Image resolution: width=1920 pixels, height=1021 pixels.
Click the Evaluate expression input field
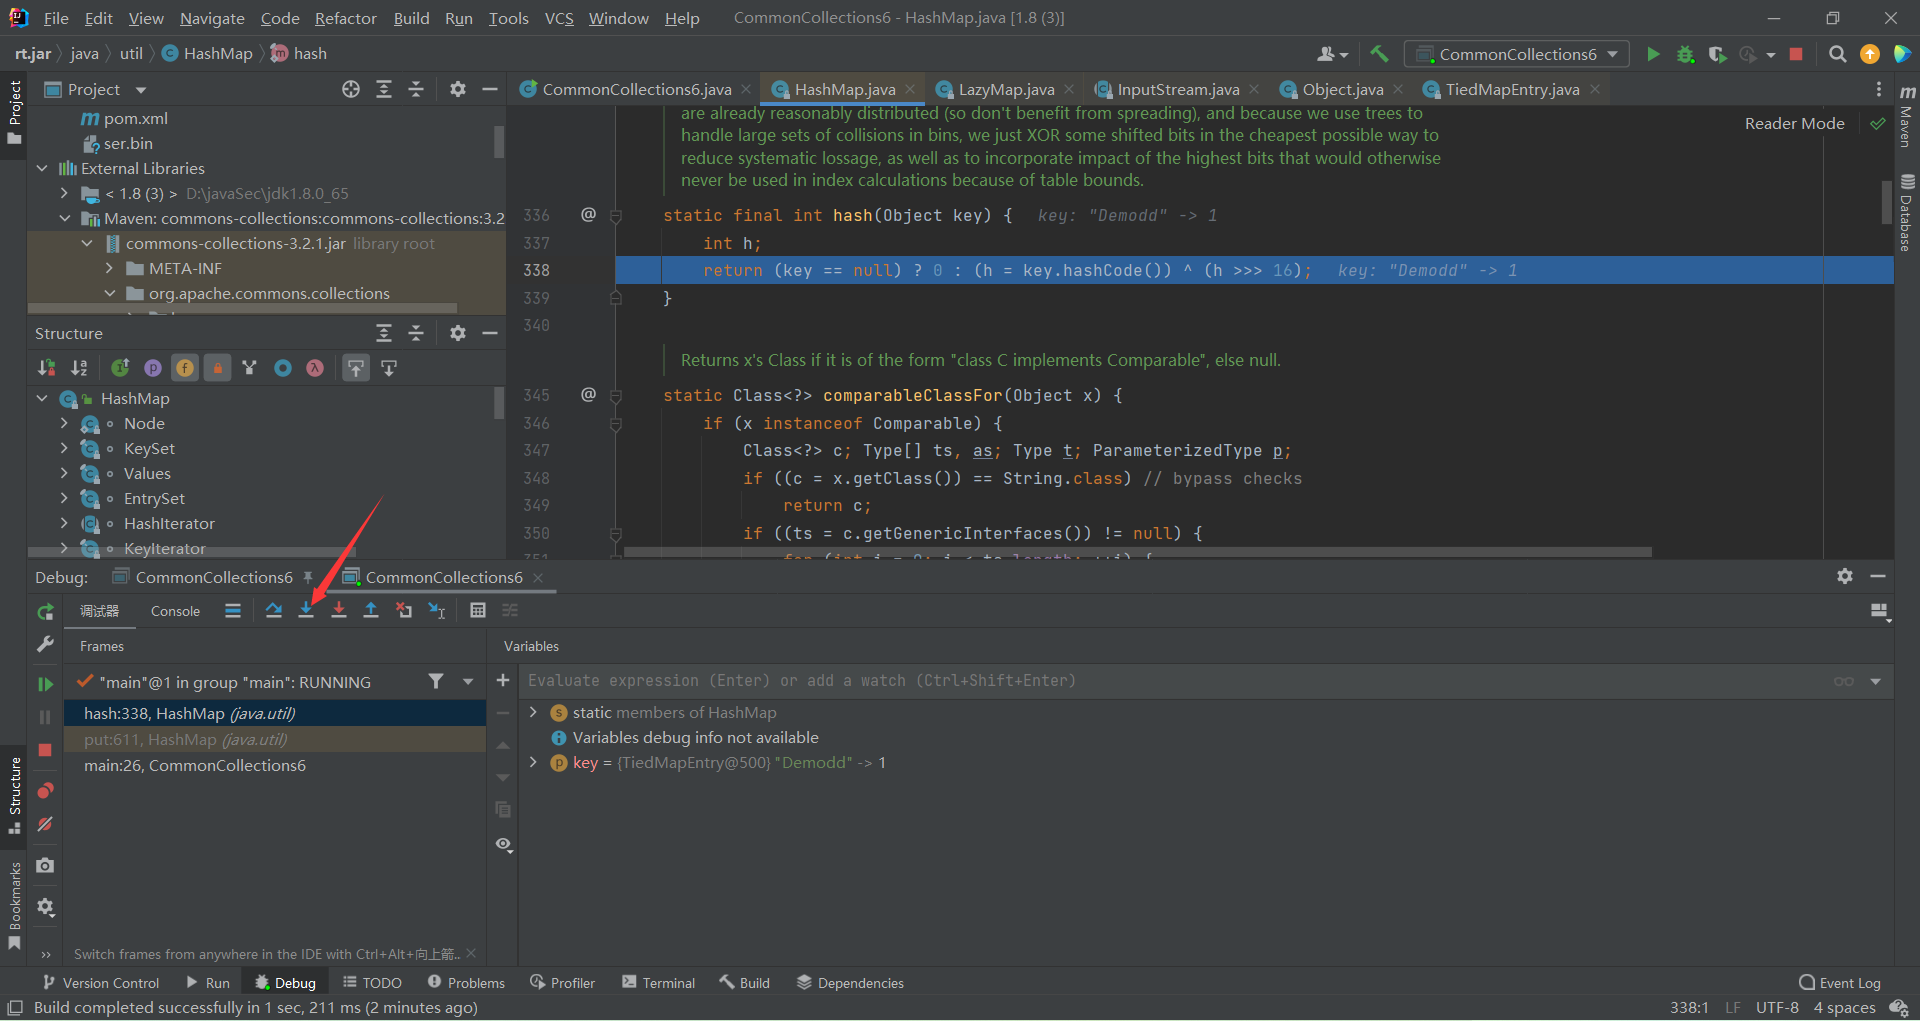click(x=1175, y=681)
